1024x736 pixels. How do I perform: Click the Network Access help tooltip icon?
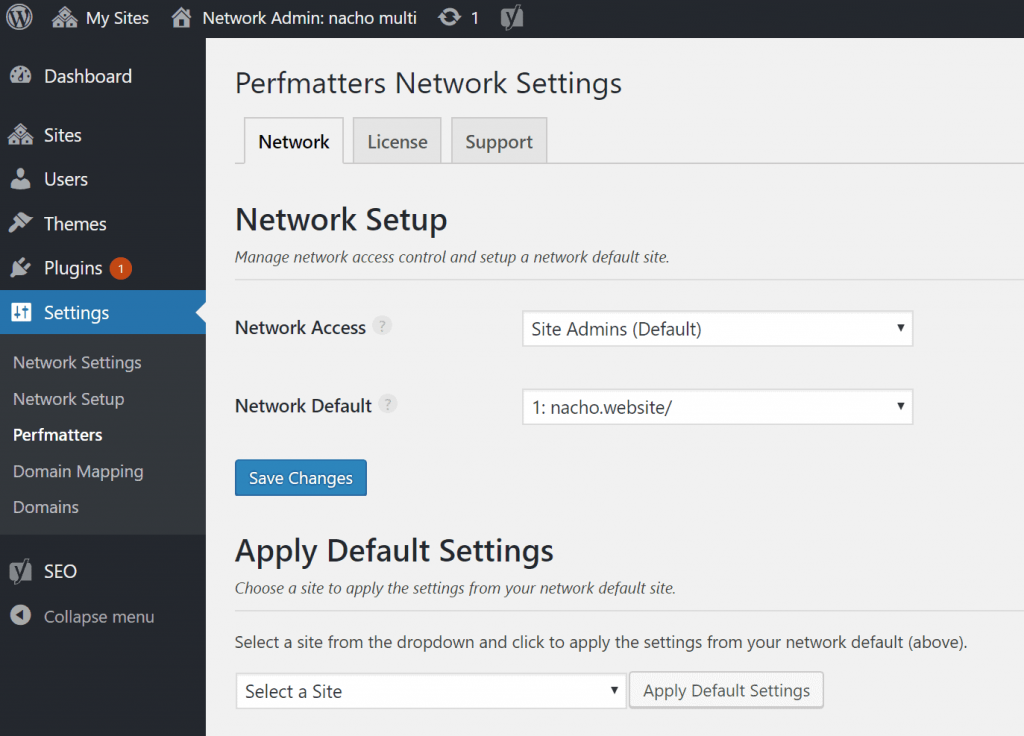(x=382, y=326)
